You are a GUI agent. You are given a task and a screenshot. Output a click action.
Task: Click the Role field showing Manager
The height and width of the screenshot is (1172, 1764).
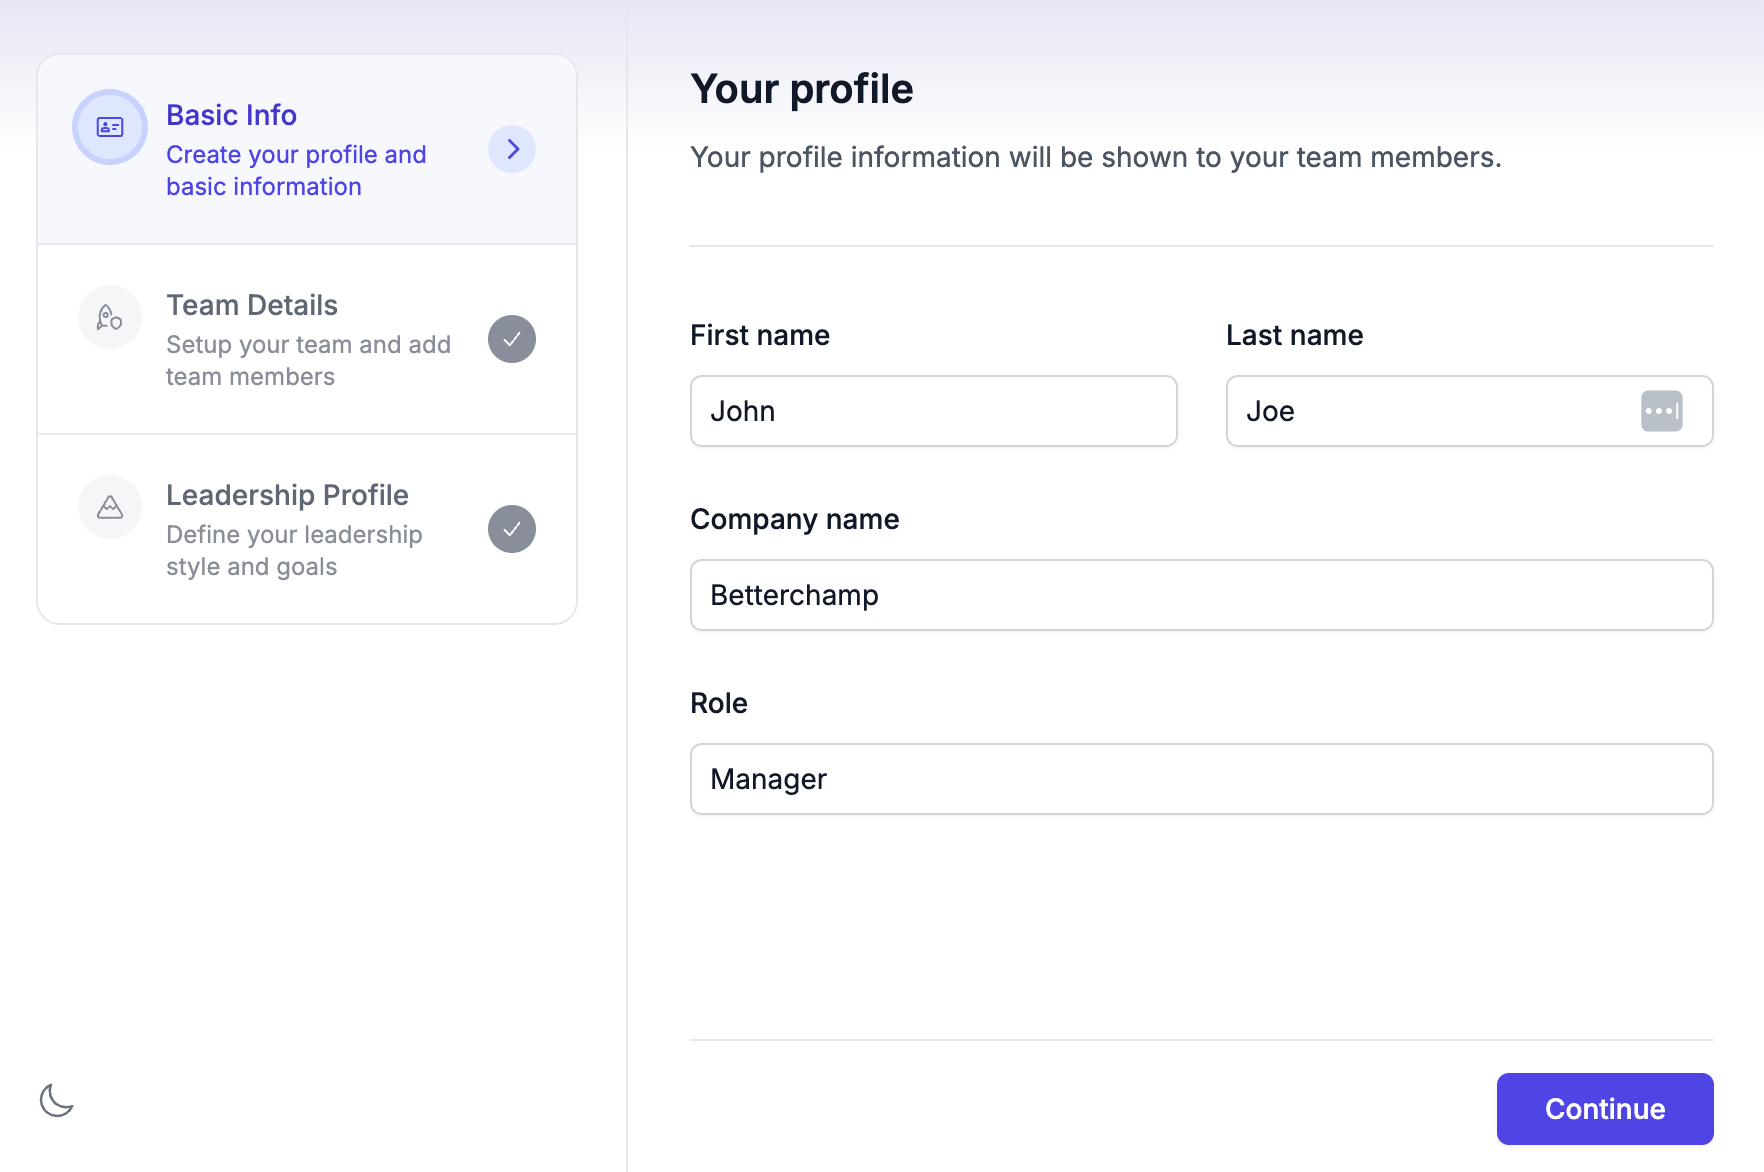pos(1201,779)
